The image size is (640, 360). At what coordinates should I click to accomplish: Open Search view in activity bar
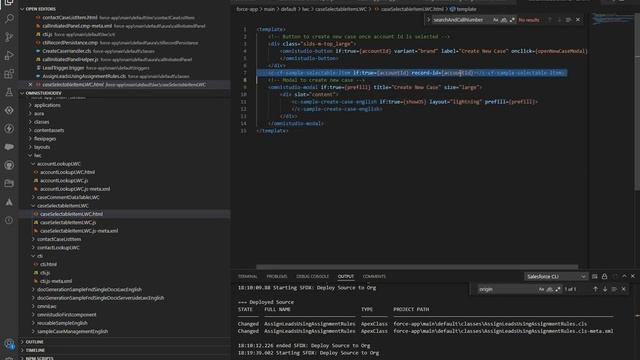click(x=9, y=18)
